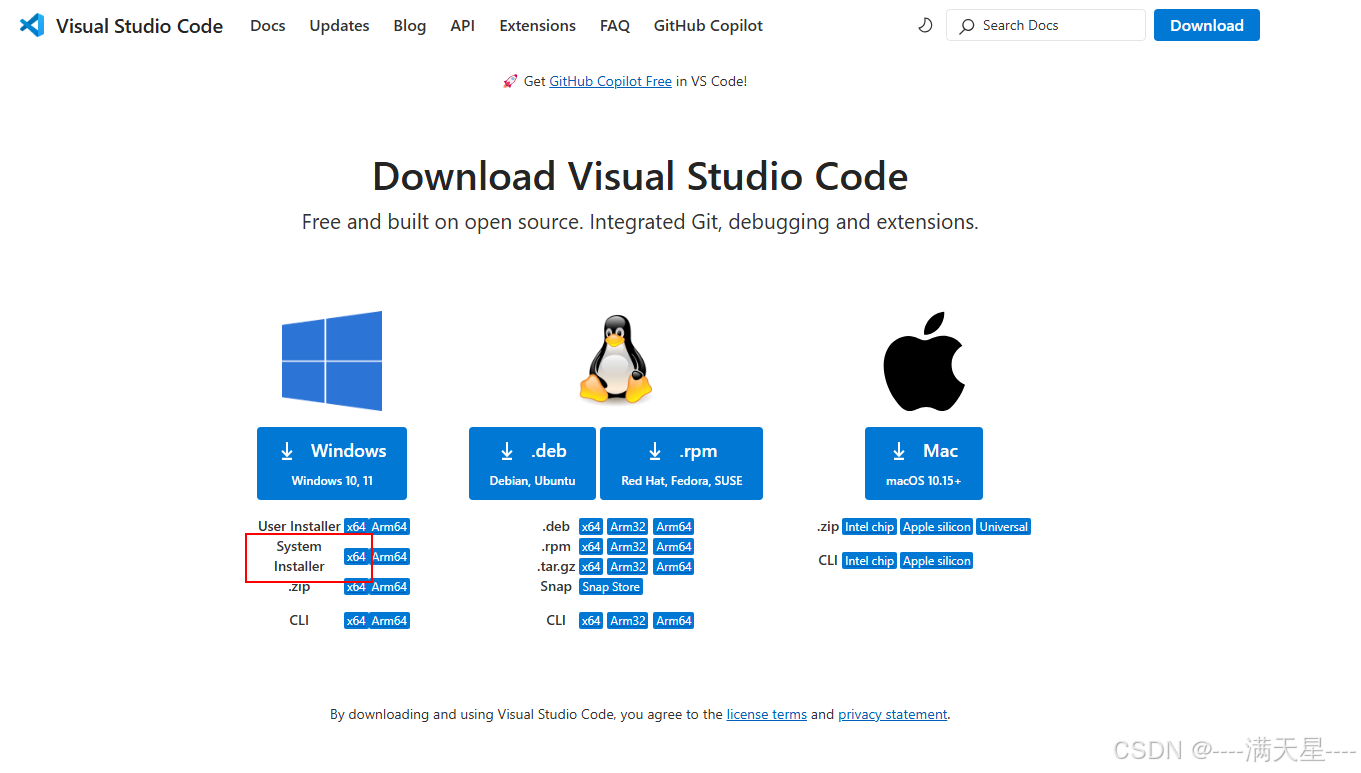Select Linux .deb Arm32 download

(x=628, y=527)
